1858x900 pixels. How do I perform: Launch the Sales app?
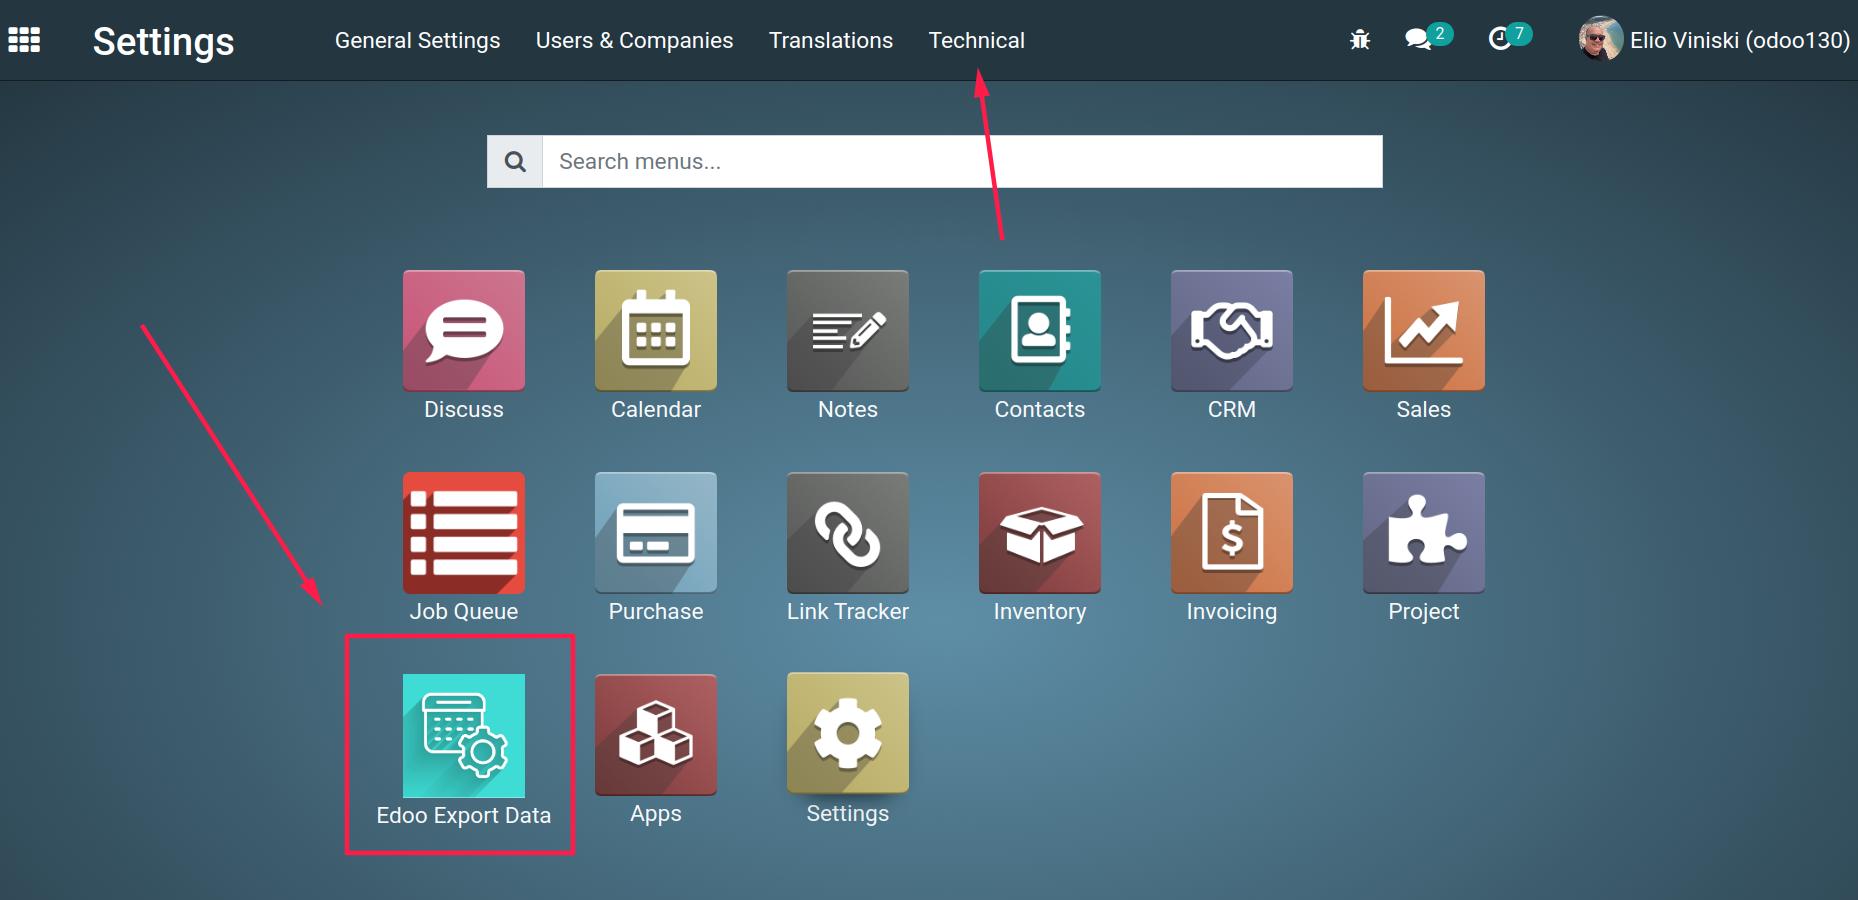click(1424, 331)
